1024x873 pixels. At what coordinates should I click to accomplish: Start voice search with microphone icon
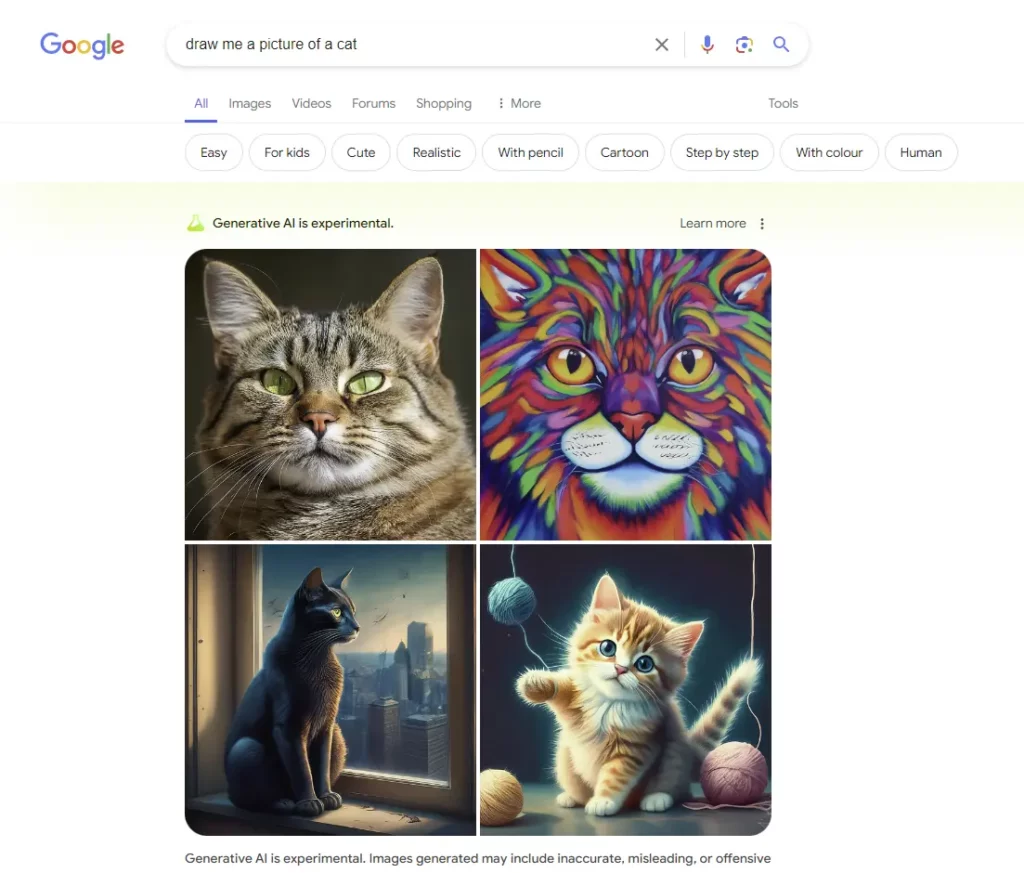[707, 44]
